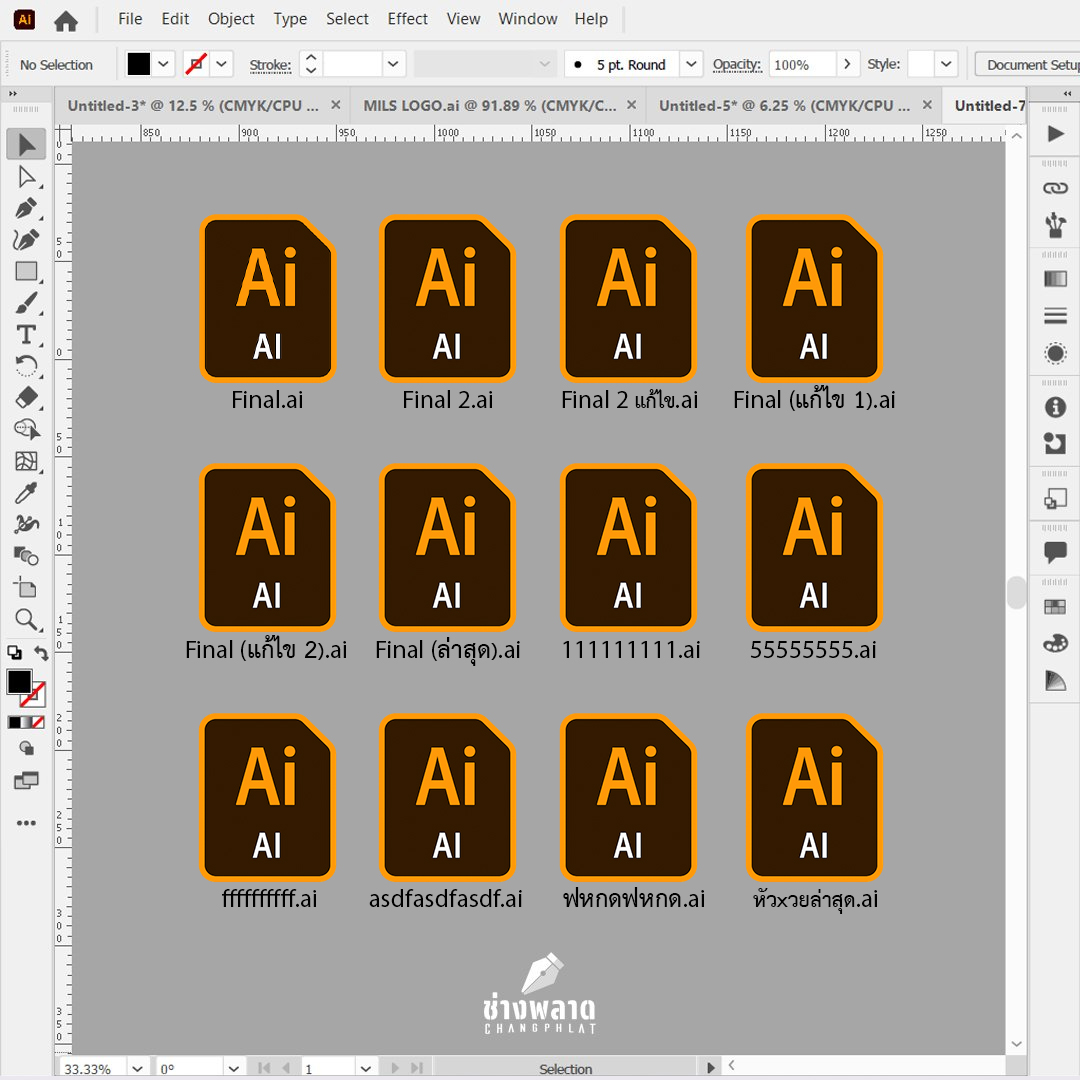Expand the stroke weight dropdown
This screenshot has width=1080, height=1080.
tap(394, 65)
